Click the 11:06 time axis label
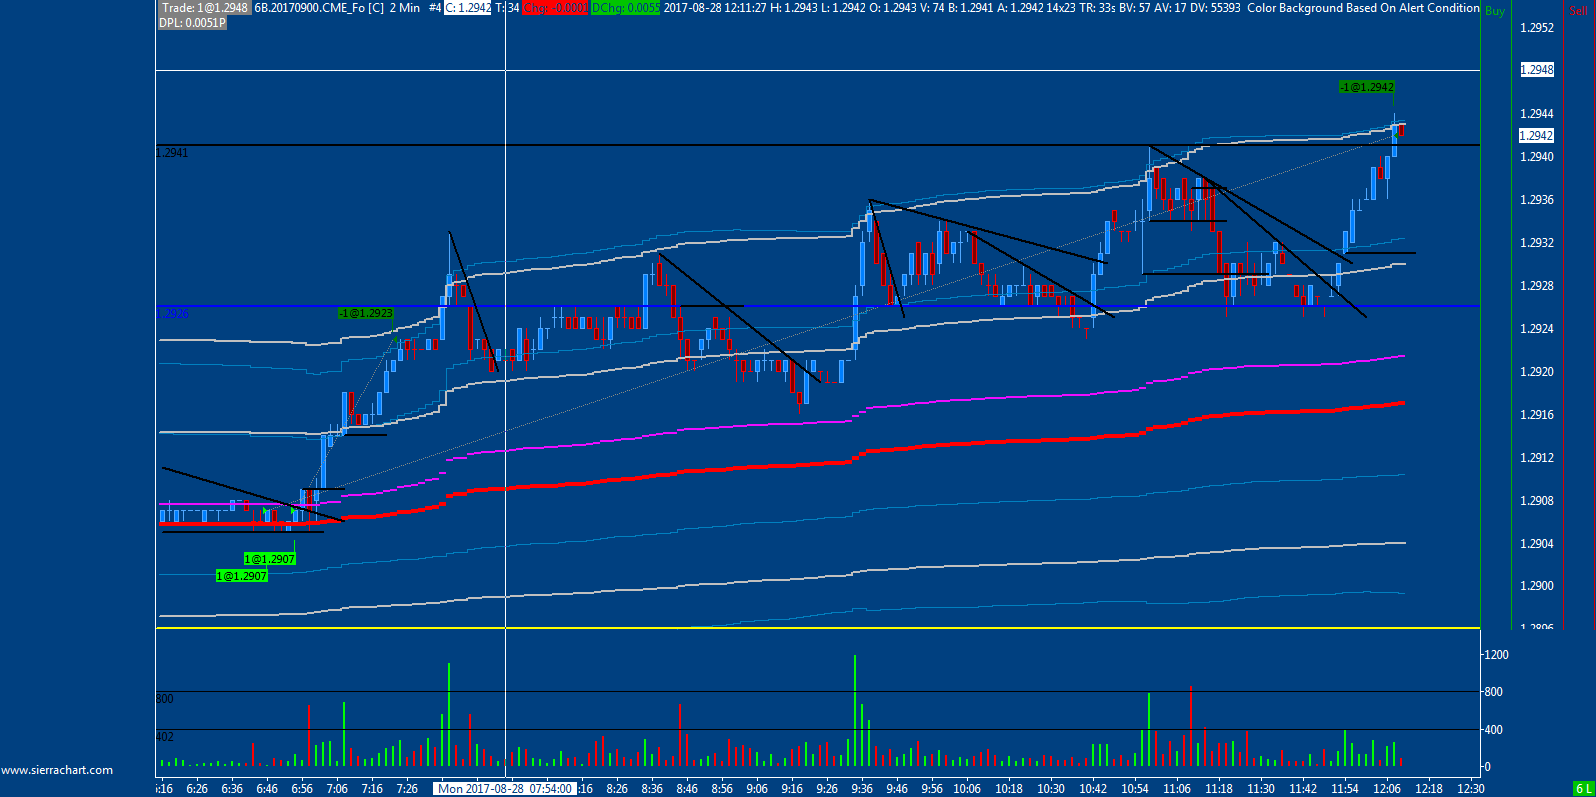 click(1177, 789)
